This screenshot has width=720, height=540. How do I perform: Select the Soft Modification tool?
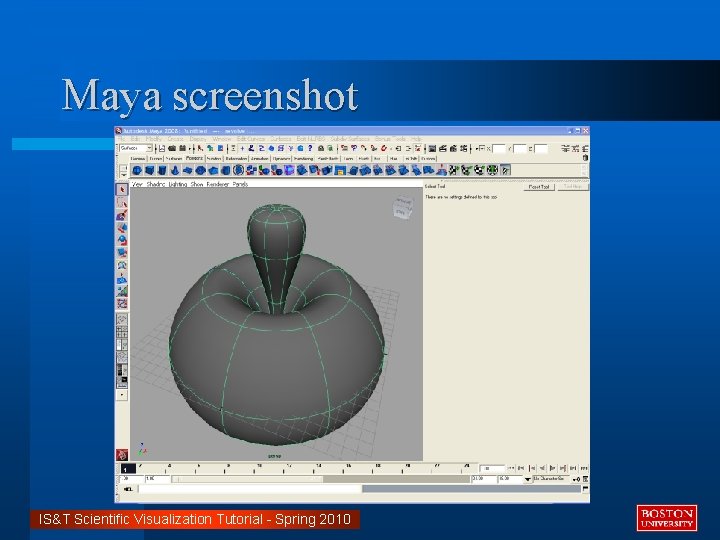point(122,278)
